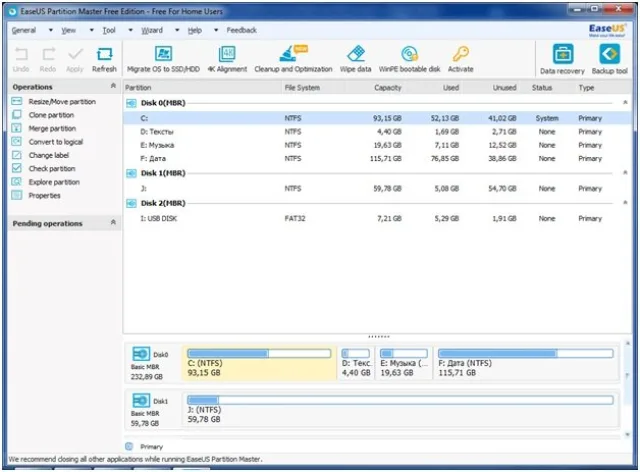Image resolution: width=640 pixels, height=472 pixels.
Task: Click the Disk 0(MBR) header icon
Action: coord(131,103)
